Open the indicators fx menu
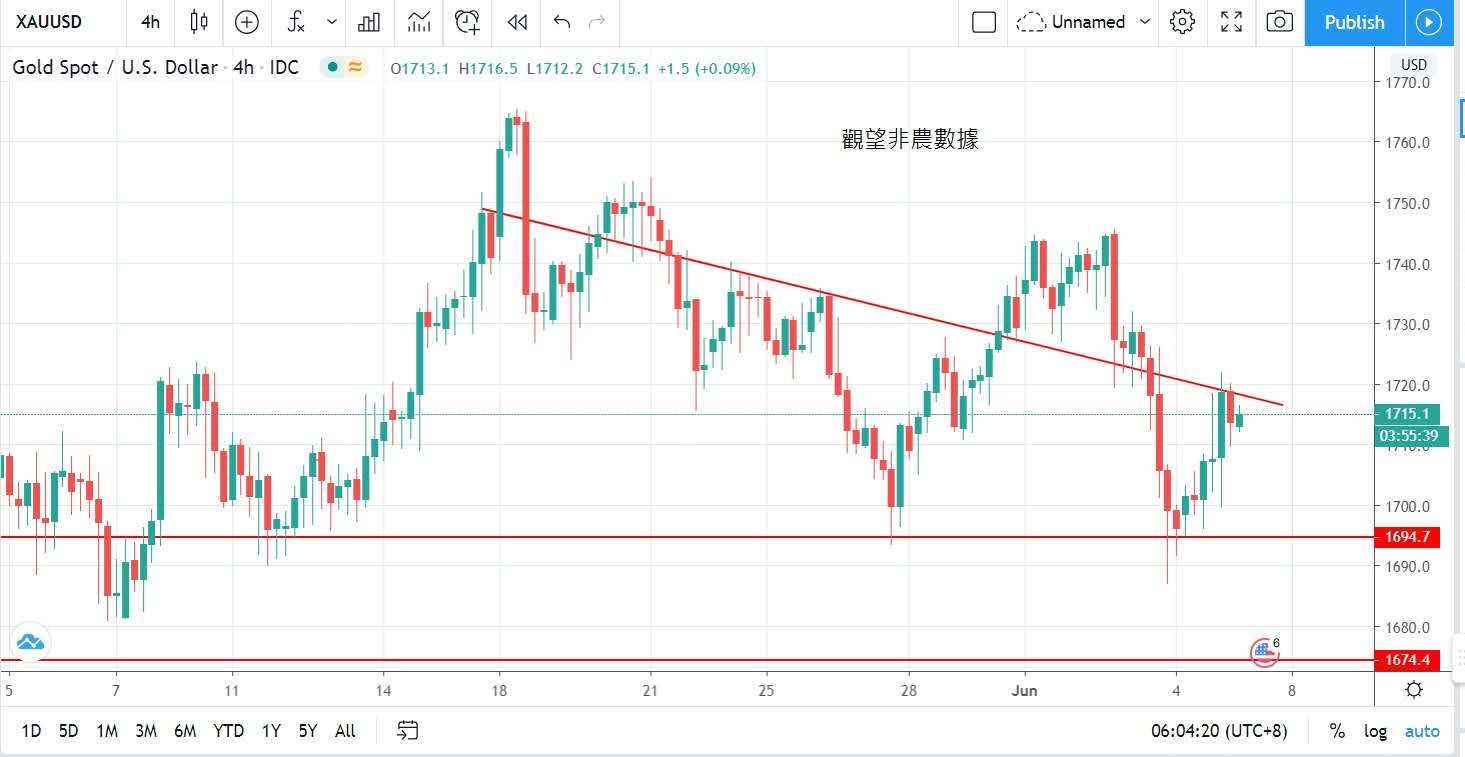The width and height of the screenshot is (1465, 757). [x=296, y=22]
